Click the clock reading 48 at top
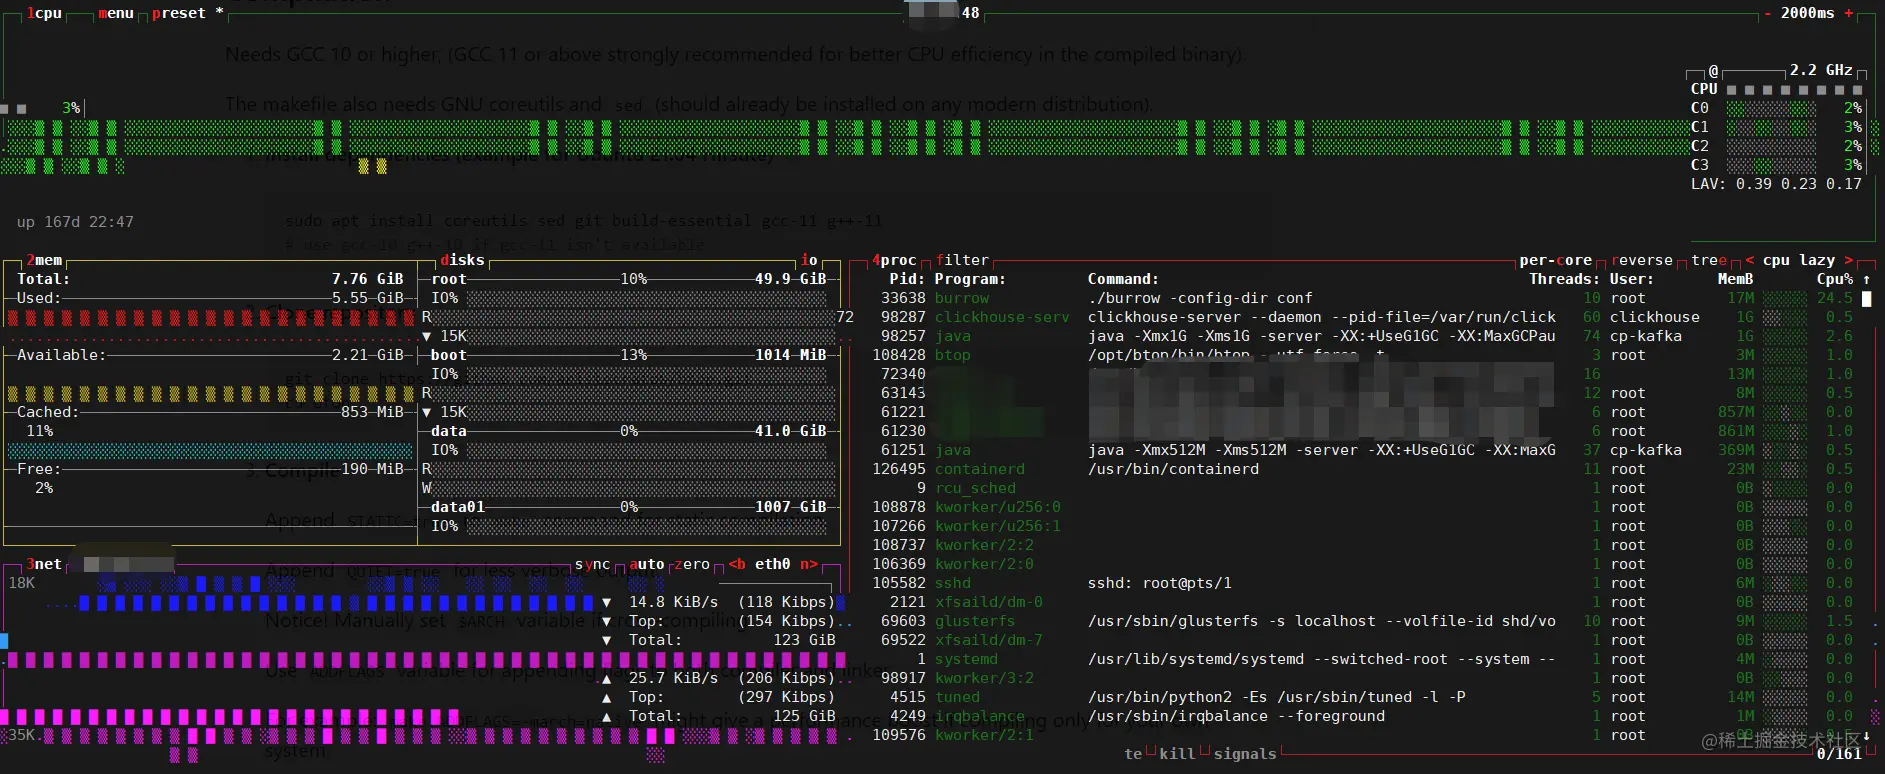1885x774 pixels. coord(970,13)
